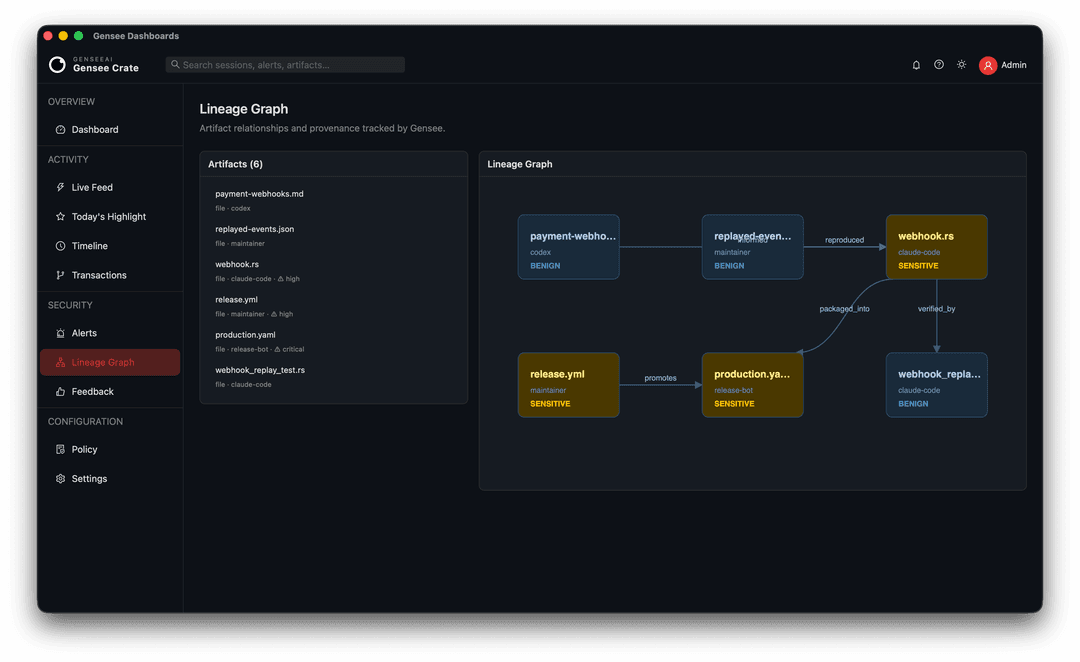The image size is (1080, 662).
Task: Click the webhook.rs graph node
Action: coord(936,247)
